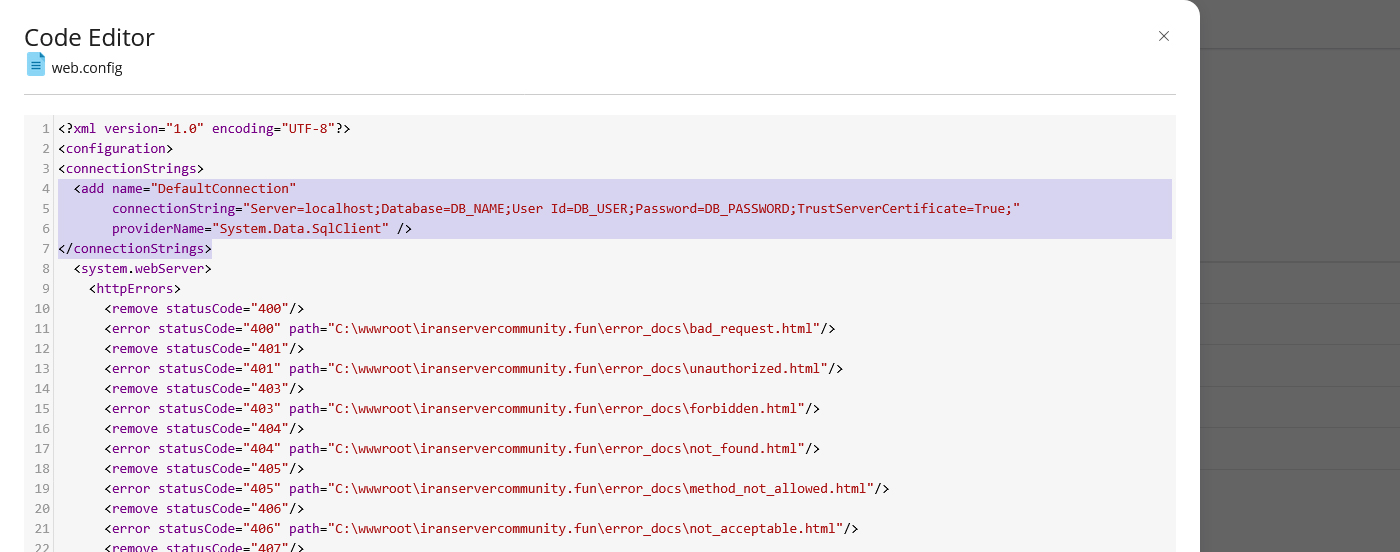Click the system.webServer opening tag
Image resolution: width=1400 pixels, height=552 pixels.
142,269
